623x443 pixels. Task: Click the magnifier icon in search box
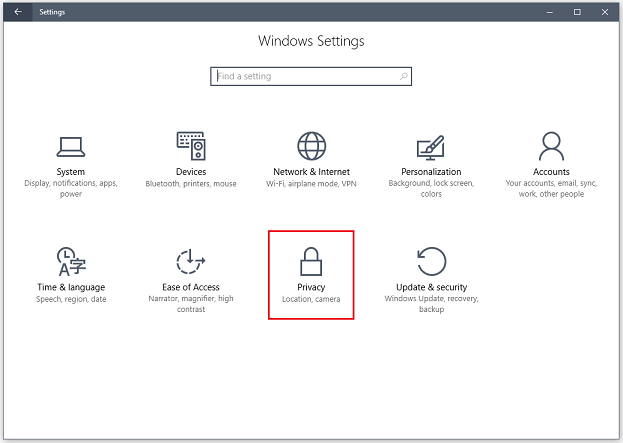[403, 76]
